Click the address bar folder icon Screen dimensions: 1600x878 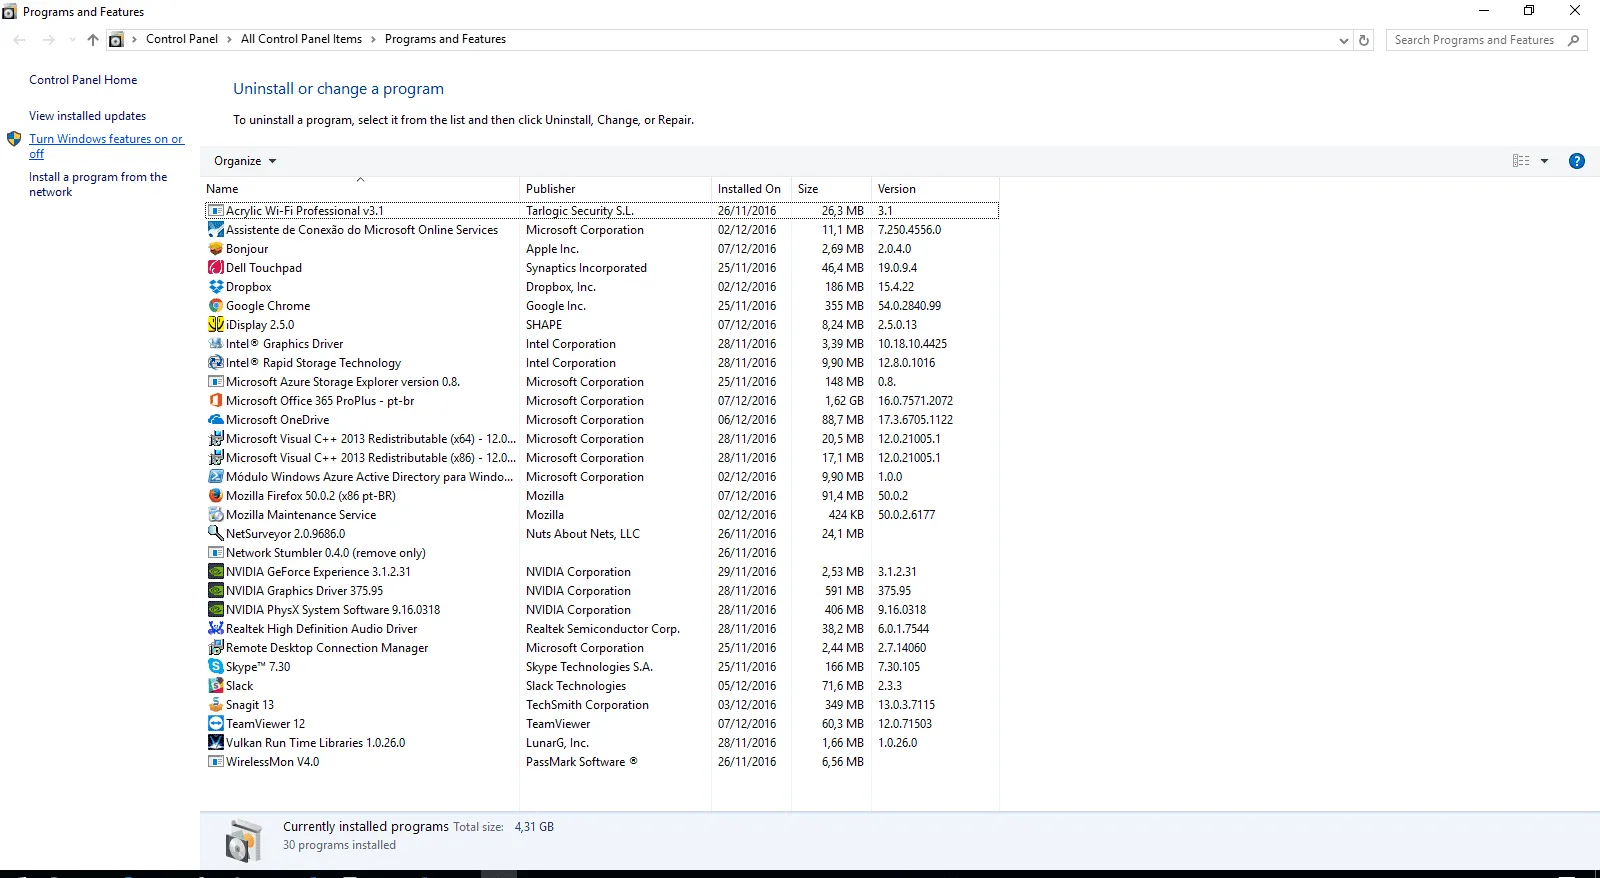[x=116, y=40]
